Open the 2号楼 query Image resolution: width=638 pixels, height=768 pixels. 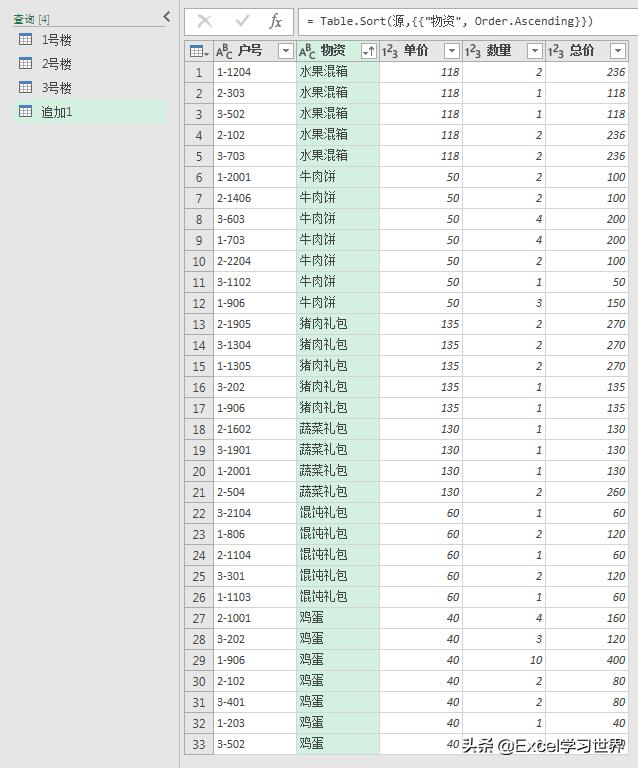[56, 64]
